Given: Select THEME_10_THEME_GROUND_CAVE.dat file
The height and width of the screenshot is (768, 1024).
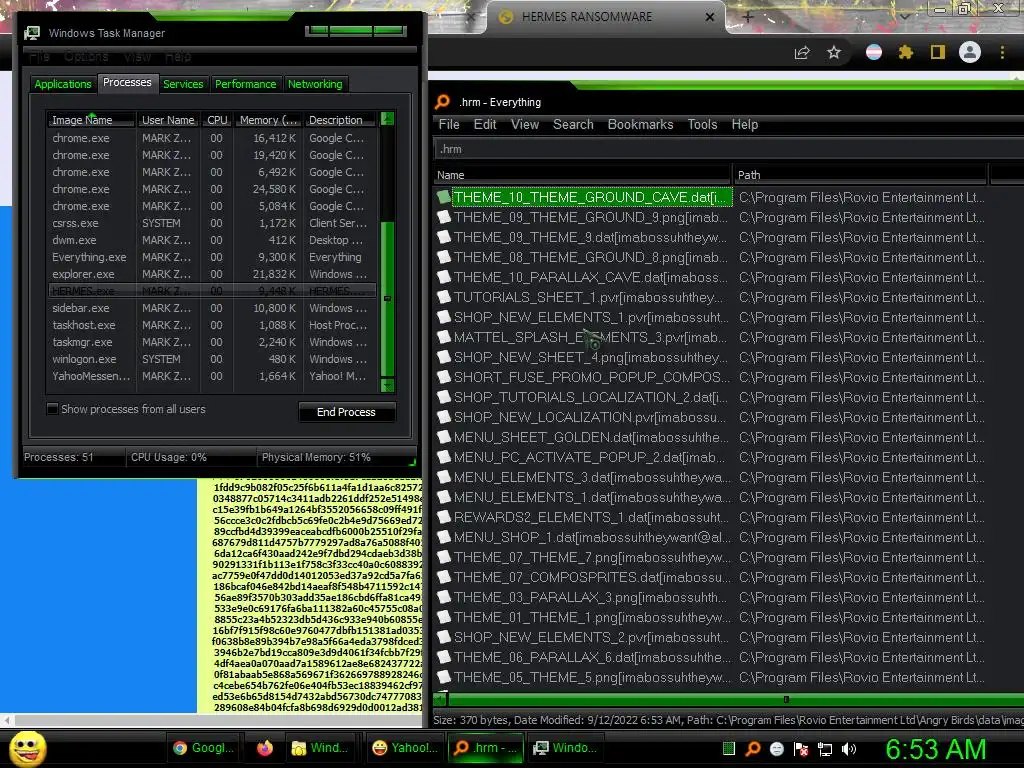Looking at the screenshot, I should point(590,197).
